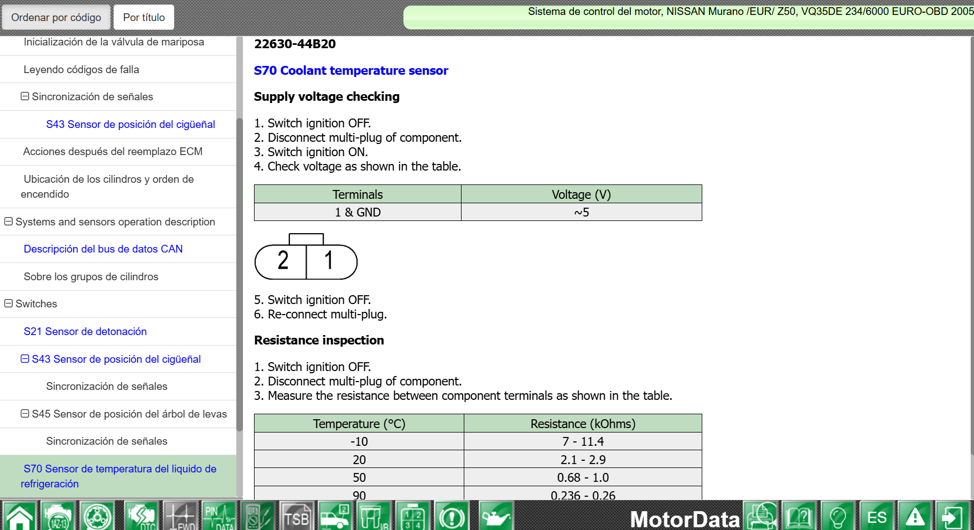Click the 'Supply voltage checking' heading
974x530 pixels.
[x=327, y=96]
